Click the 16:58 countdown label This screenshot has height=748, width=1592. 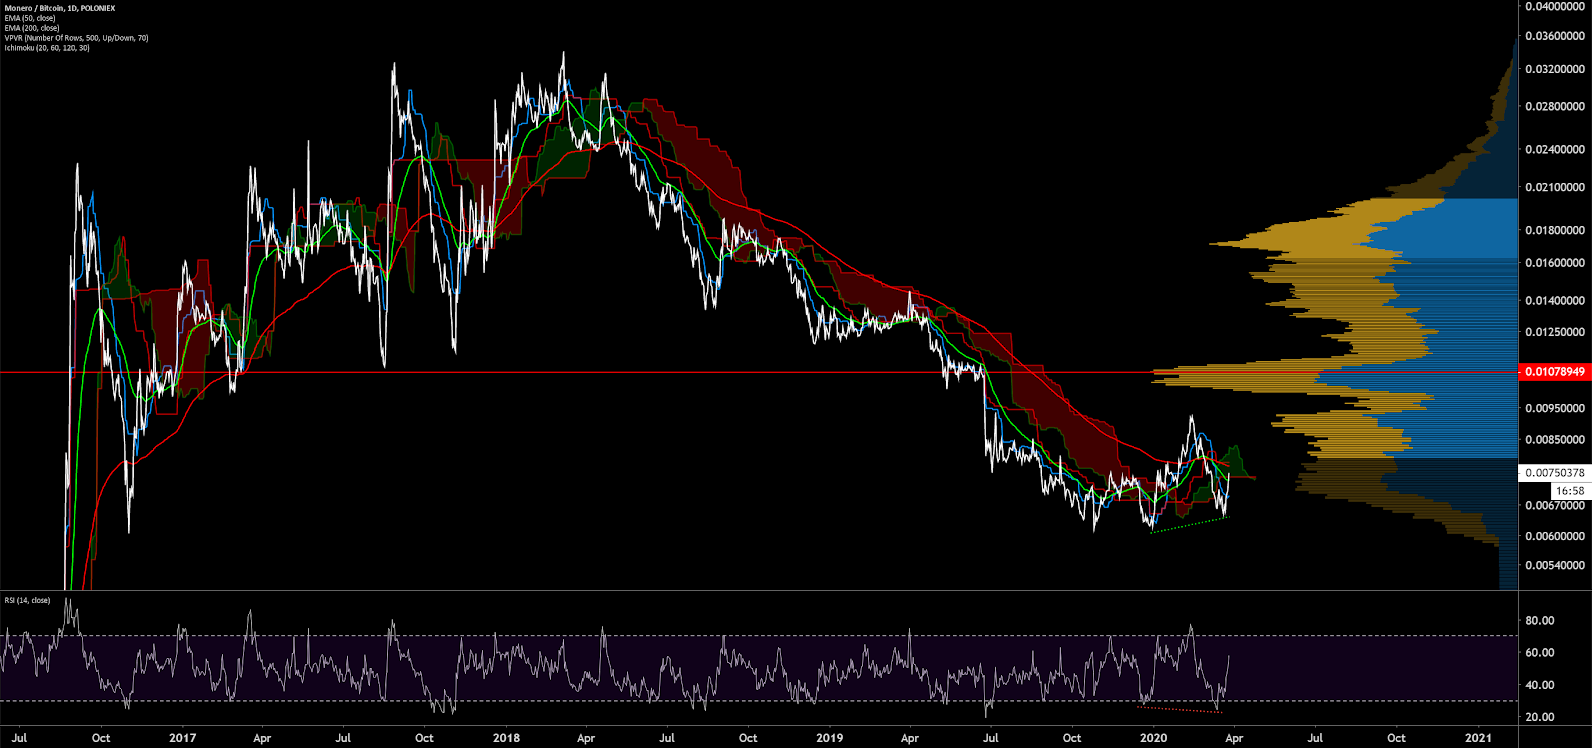(1570, 491)
